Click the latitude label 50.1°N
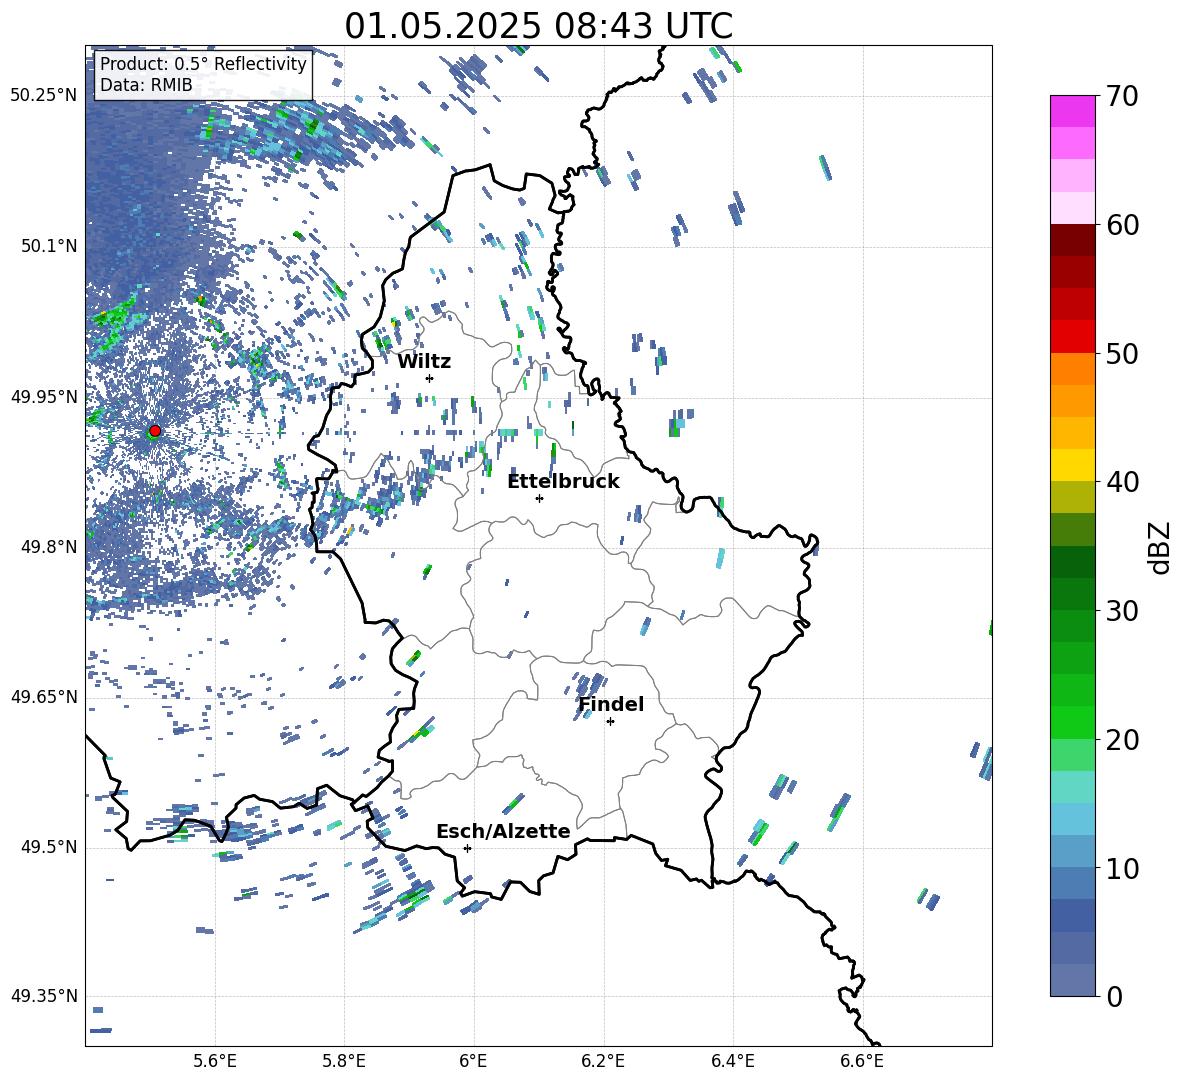 click(x=48, y=246)
